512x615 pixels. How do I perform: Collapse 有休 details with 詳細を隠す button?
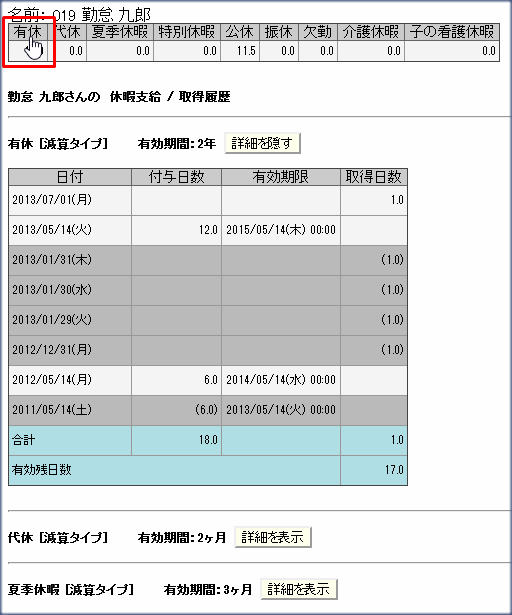tap(262, 143)
